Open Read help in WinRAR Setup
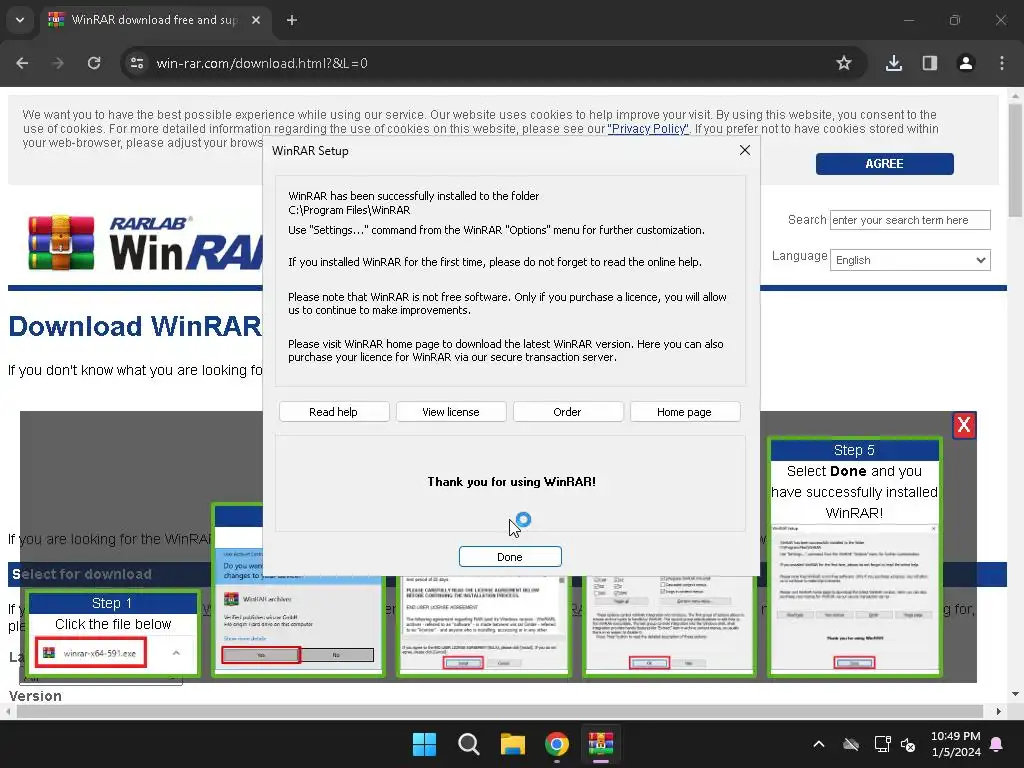Screen dimensions: 1024x768 click(334, 411)
